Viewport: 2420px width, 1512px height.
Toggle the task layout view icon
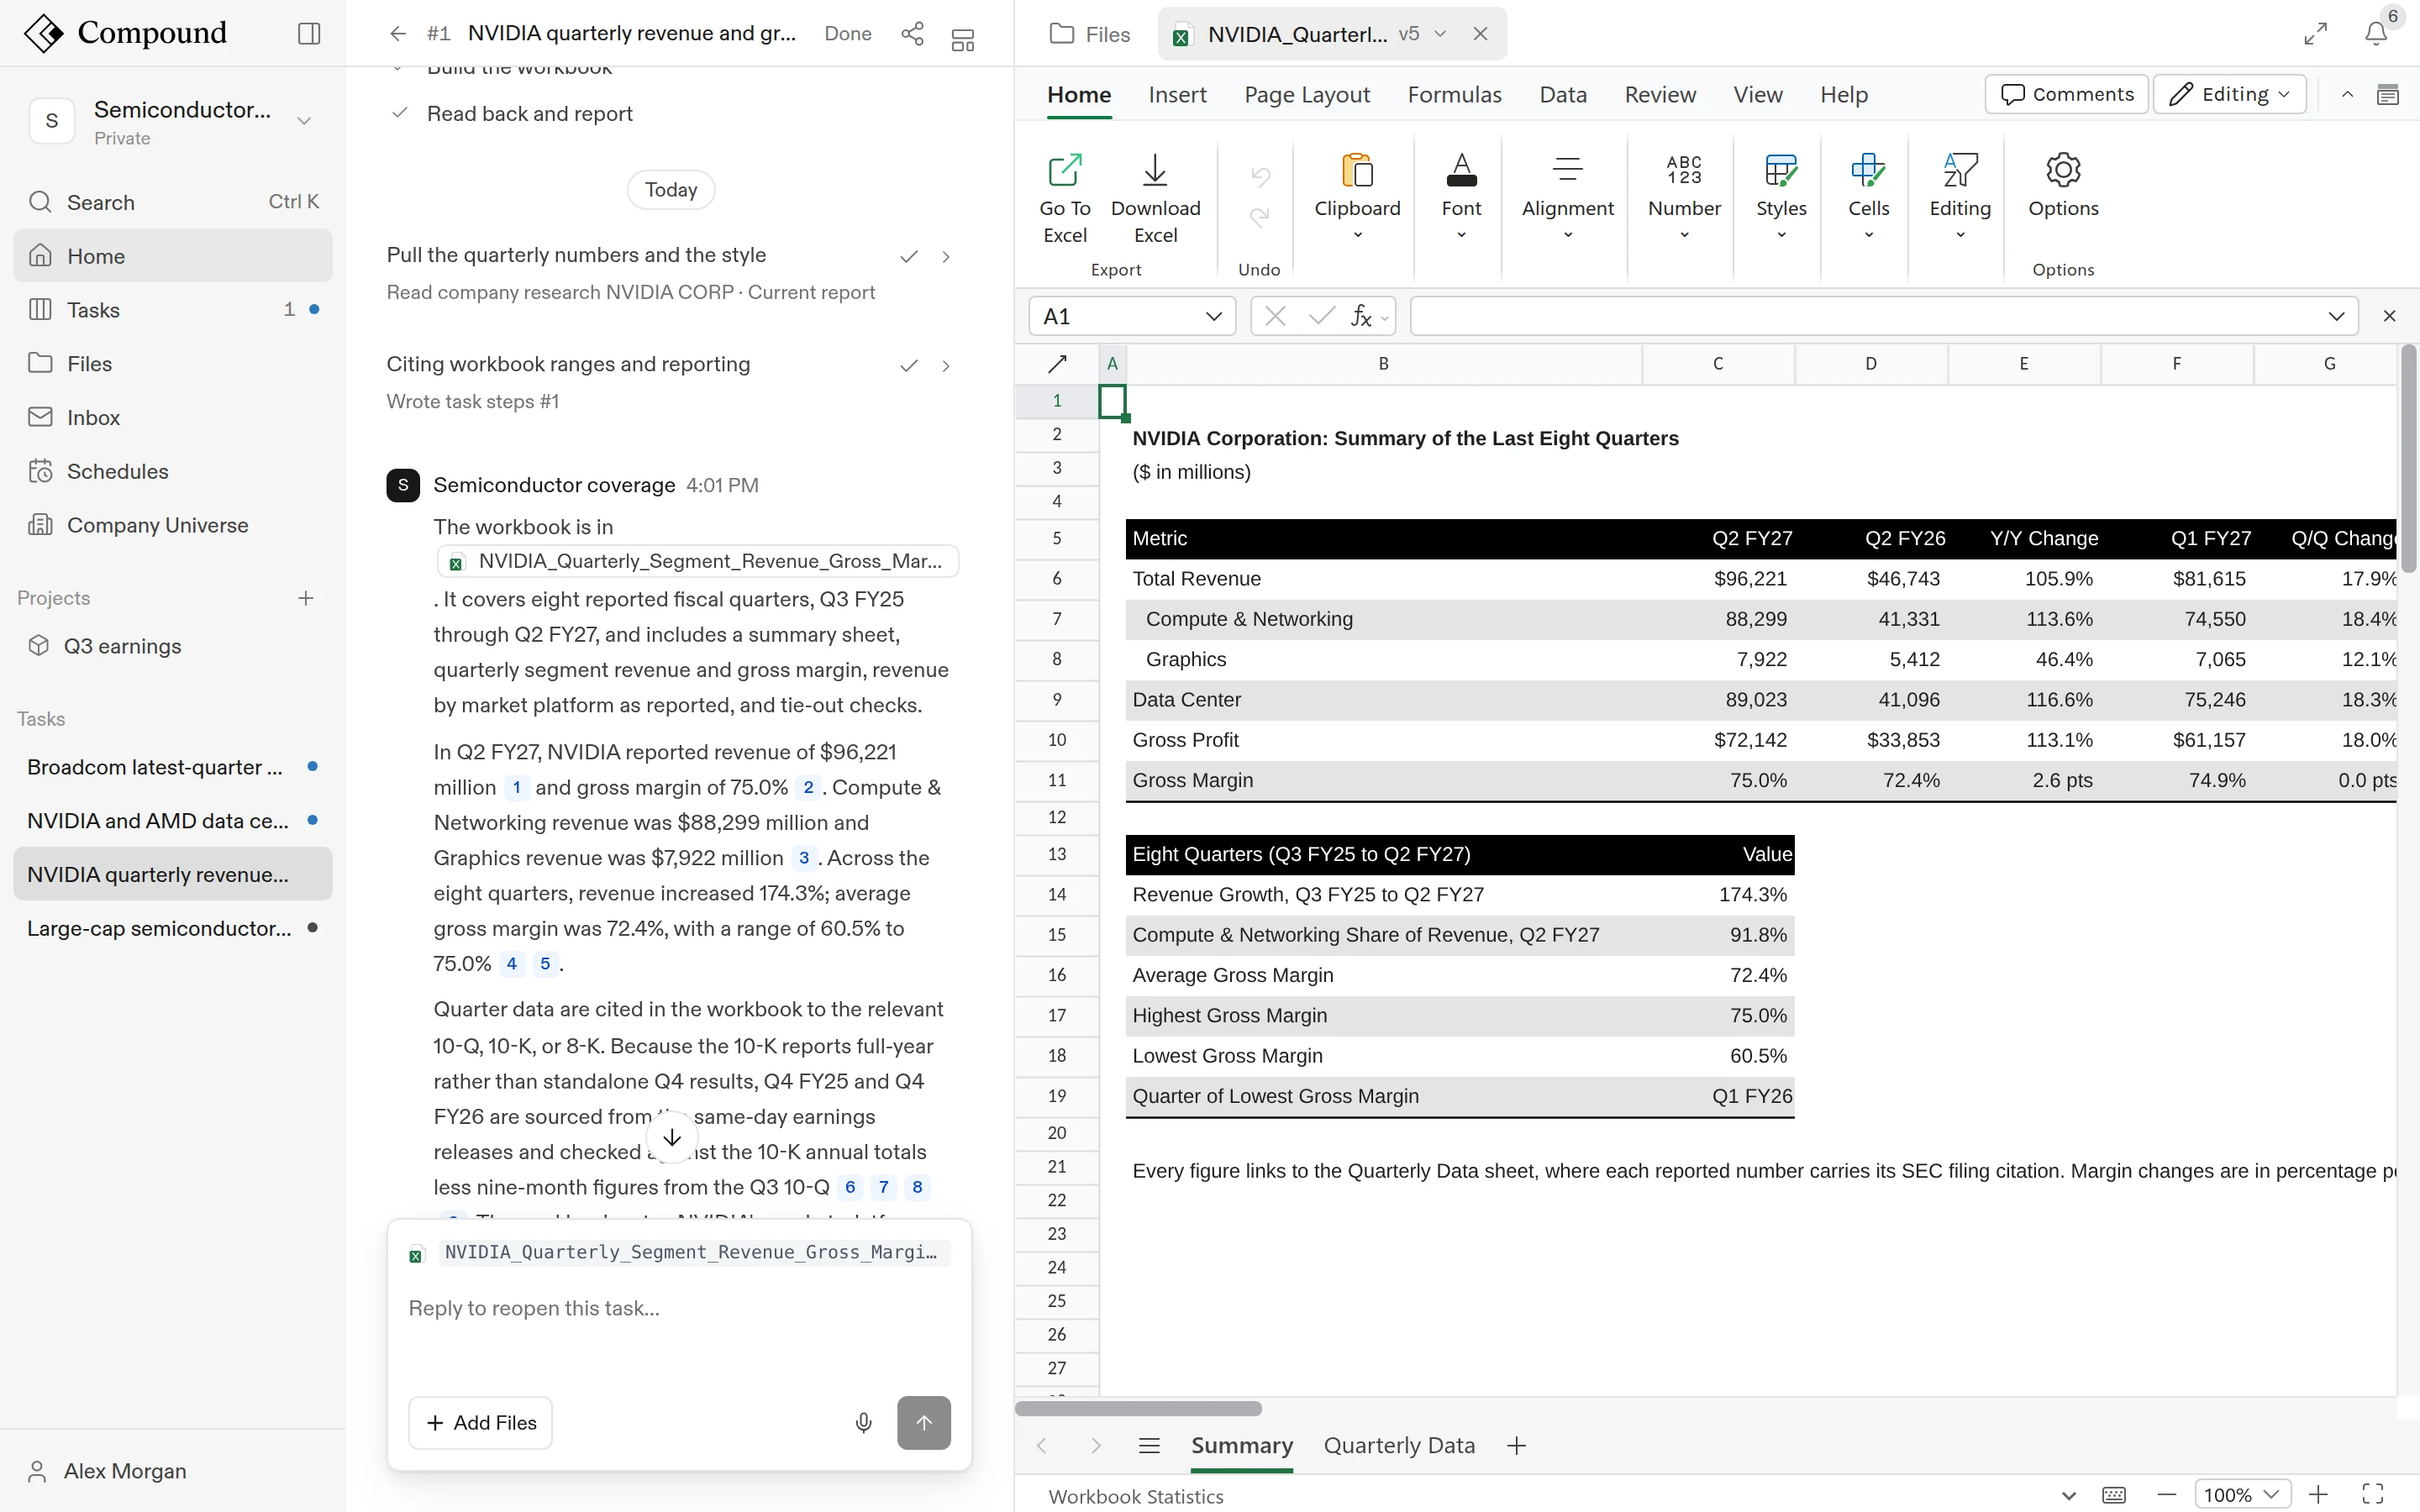tap(962, 40)
